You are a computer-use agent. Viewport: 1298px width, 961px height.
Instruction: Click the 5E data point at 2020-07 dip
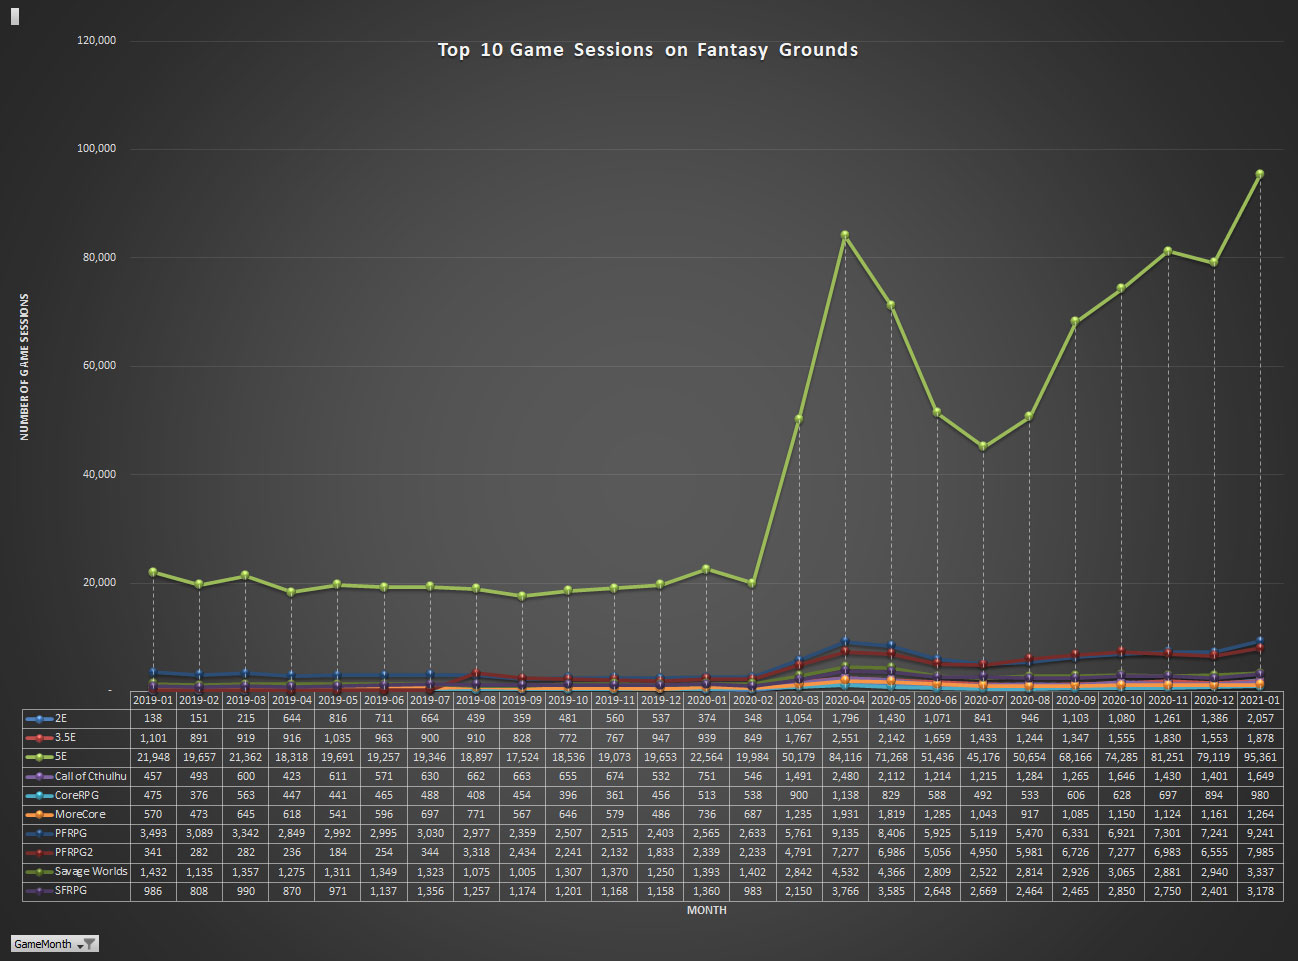983,447
